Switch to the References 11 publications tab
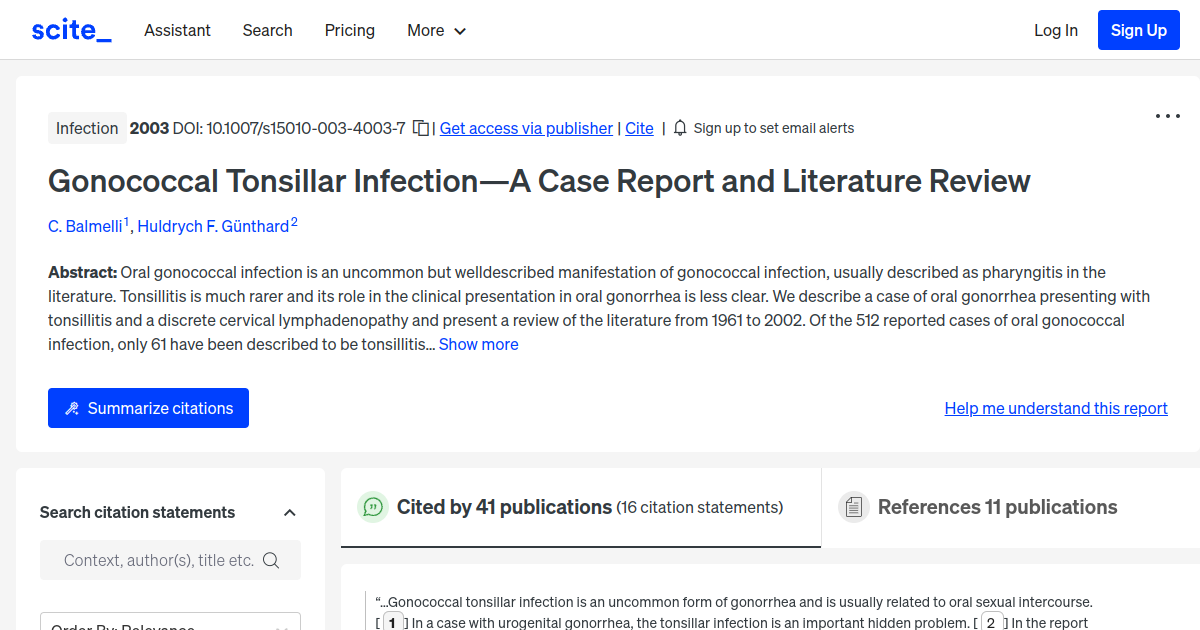 [x=997, y=507]
